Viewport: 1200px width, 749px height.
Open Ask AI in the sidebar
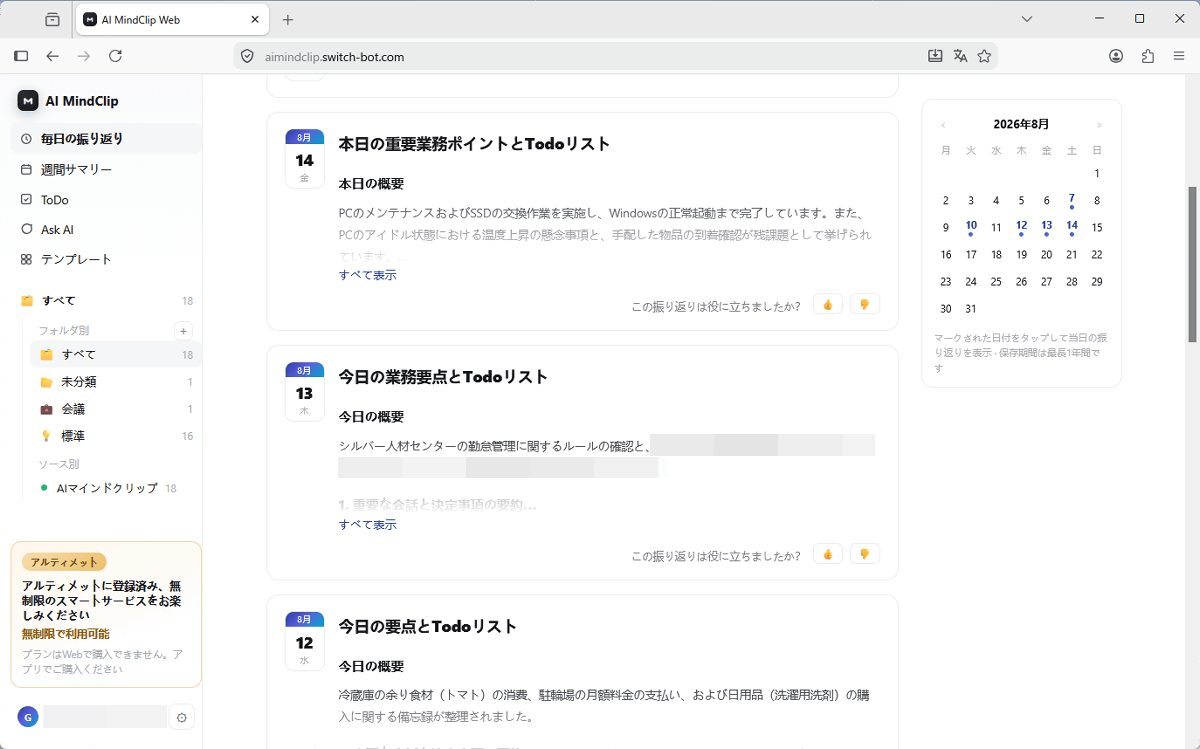pyautogui.click(x=106, y=229)
